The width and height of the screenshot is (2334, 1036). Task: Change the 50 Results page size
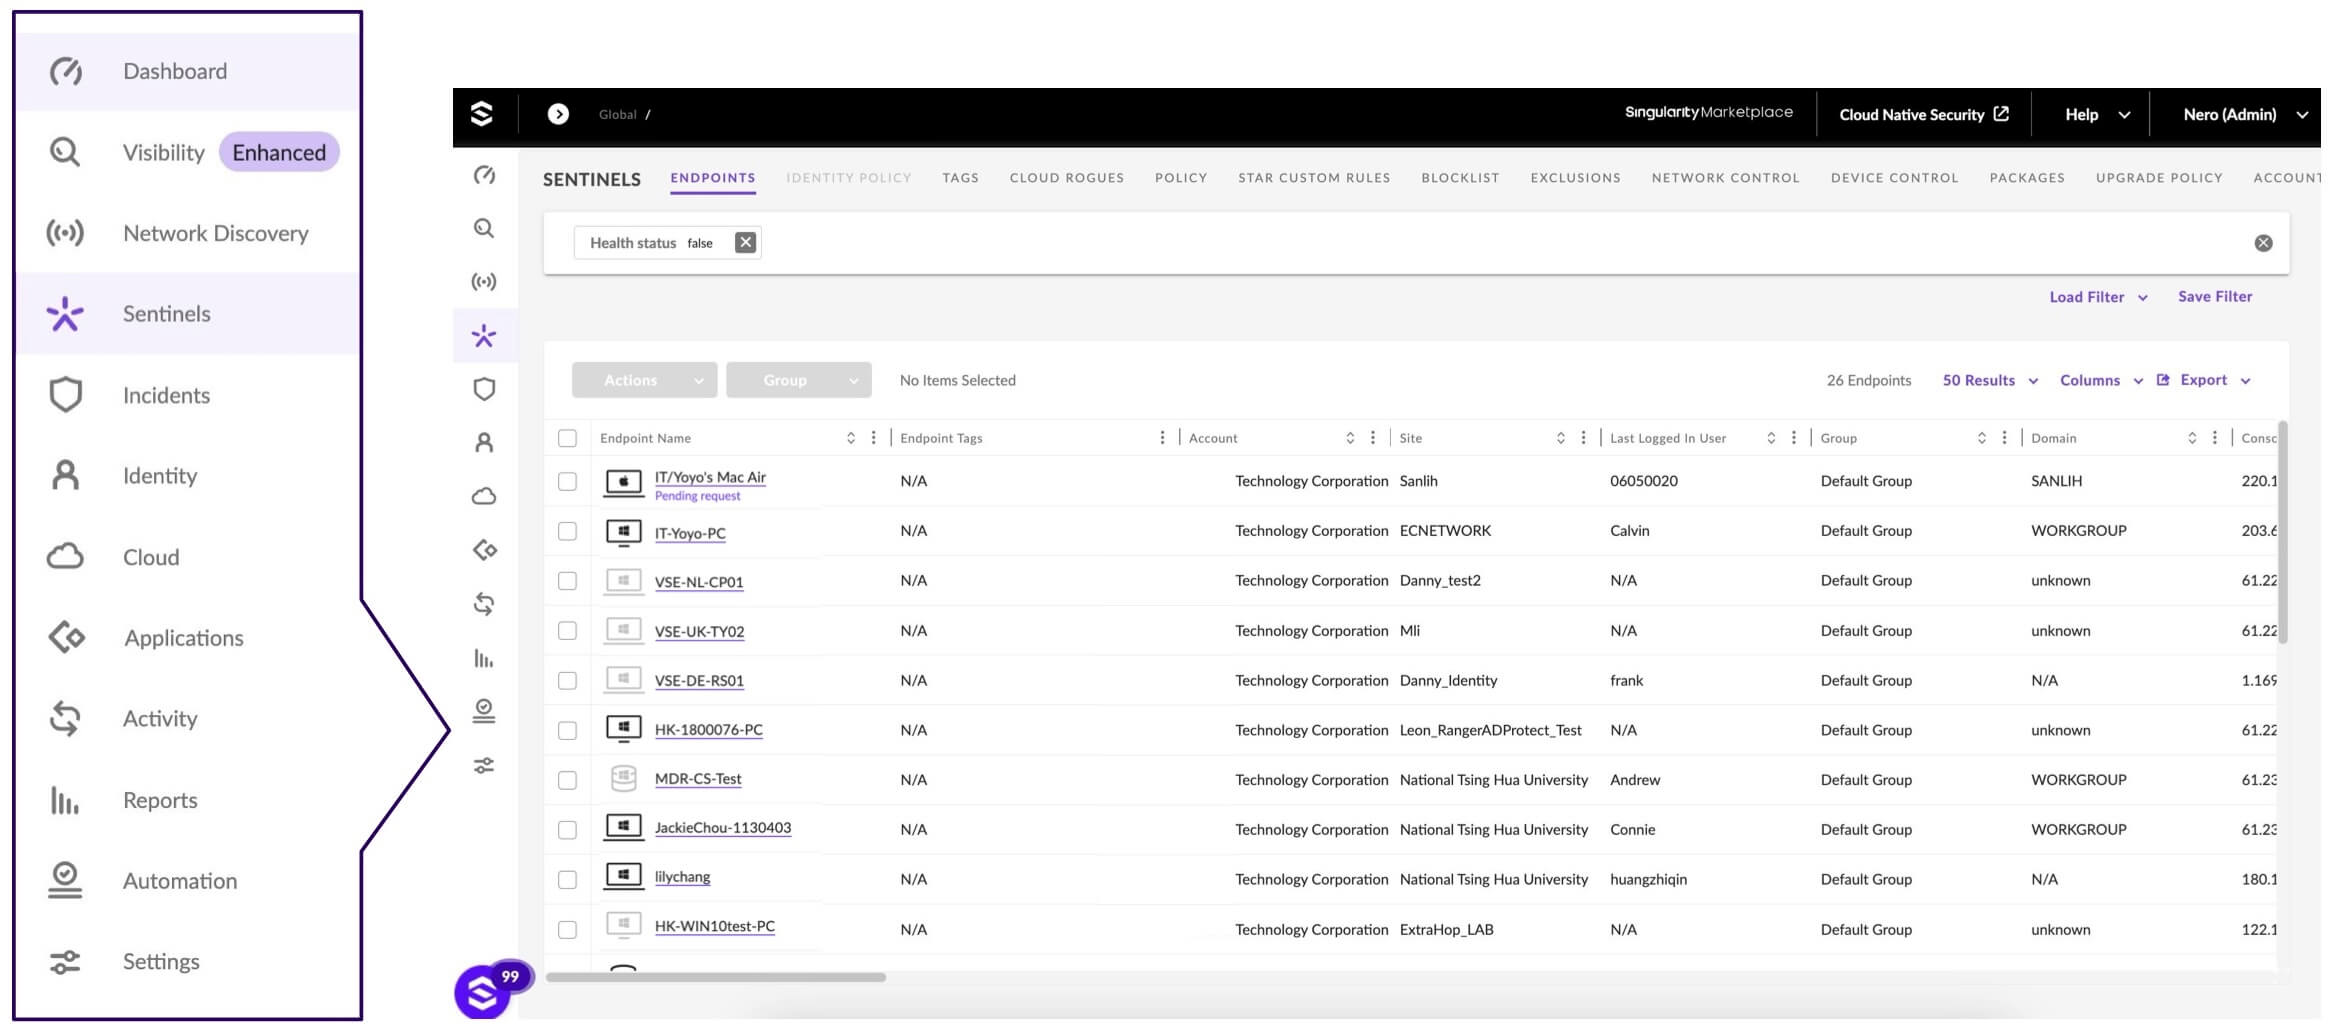pos(1990,380)
